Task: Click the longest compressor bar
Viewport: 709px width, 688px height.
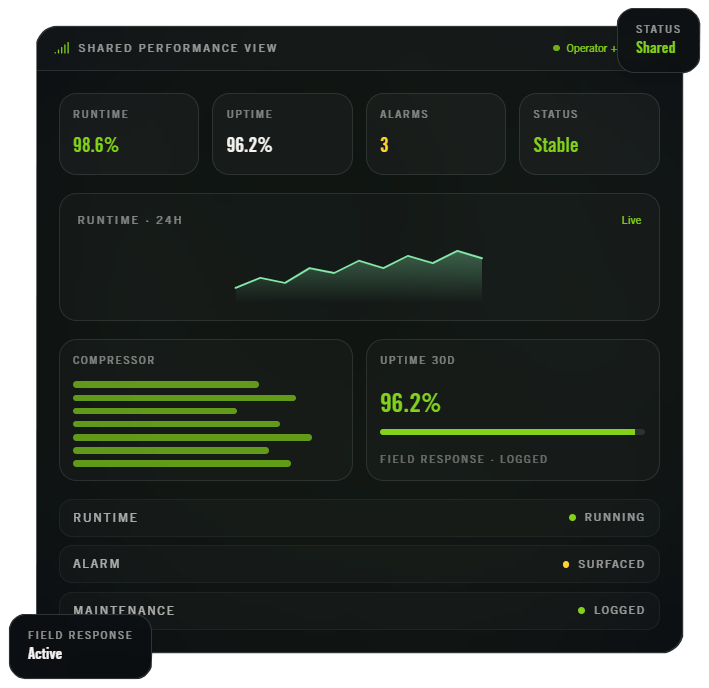Action: 192,437
